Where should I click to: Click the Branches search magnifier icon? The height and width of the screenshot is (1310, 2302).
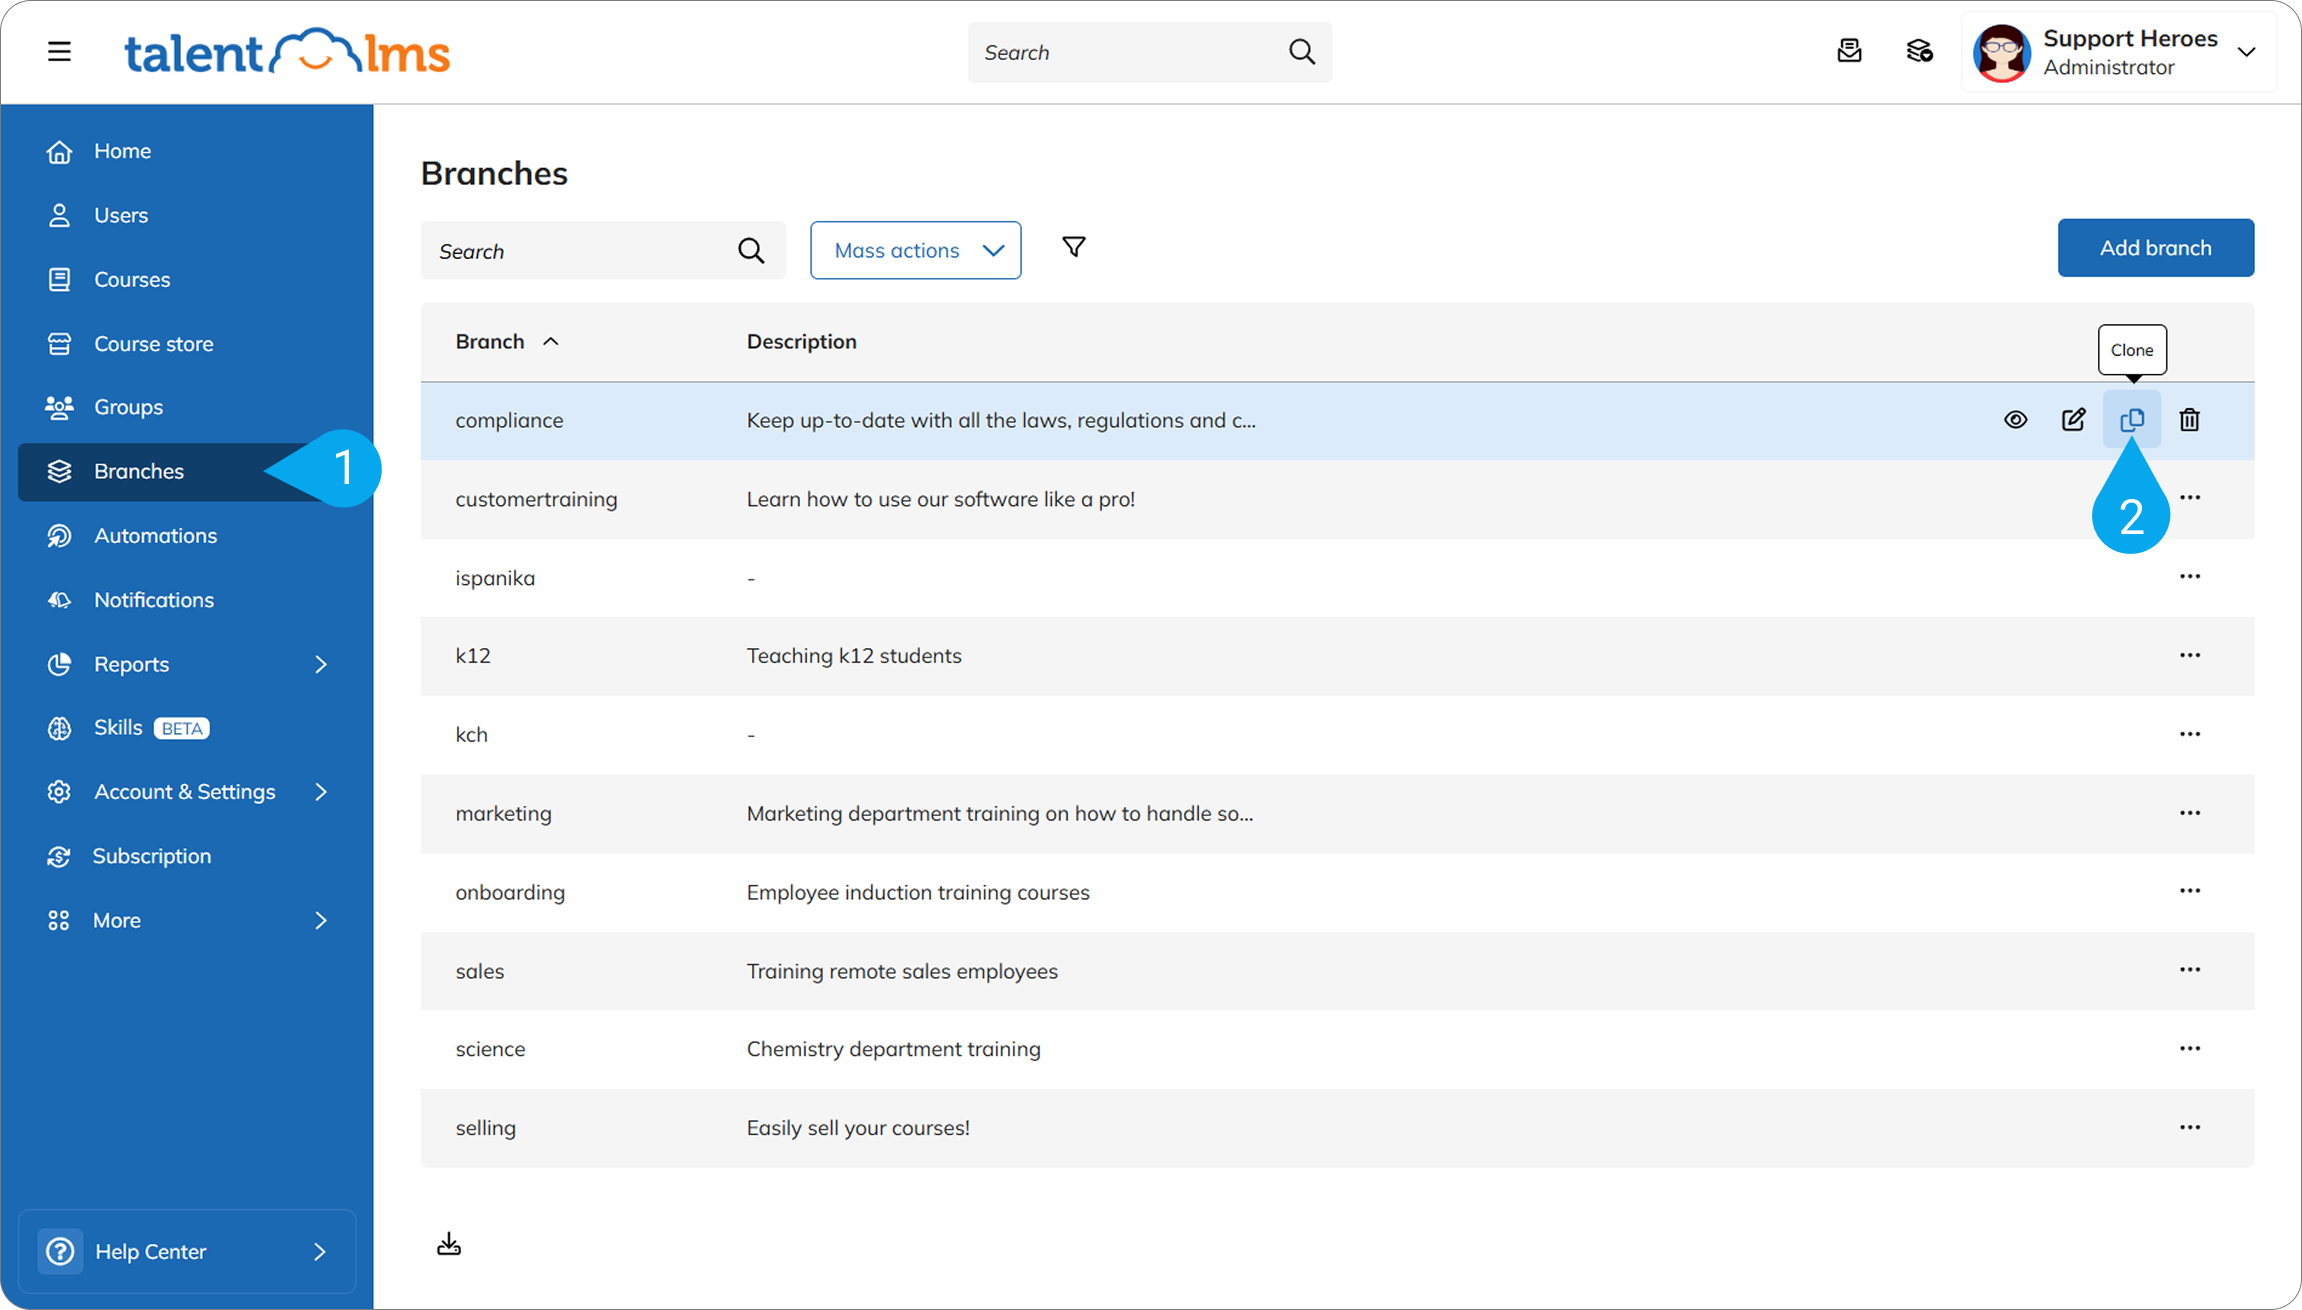(x=751, y=250)
